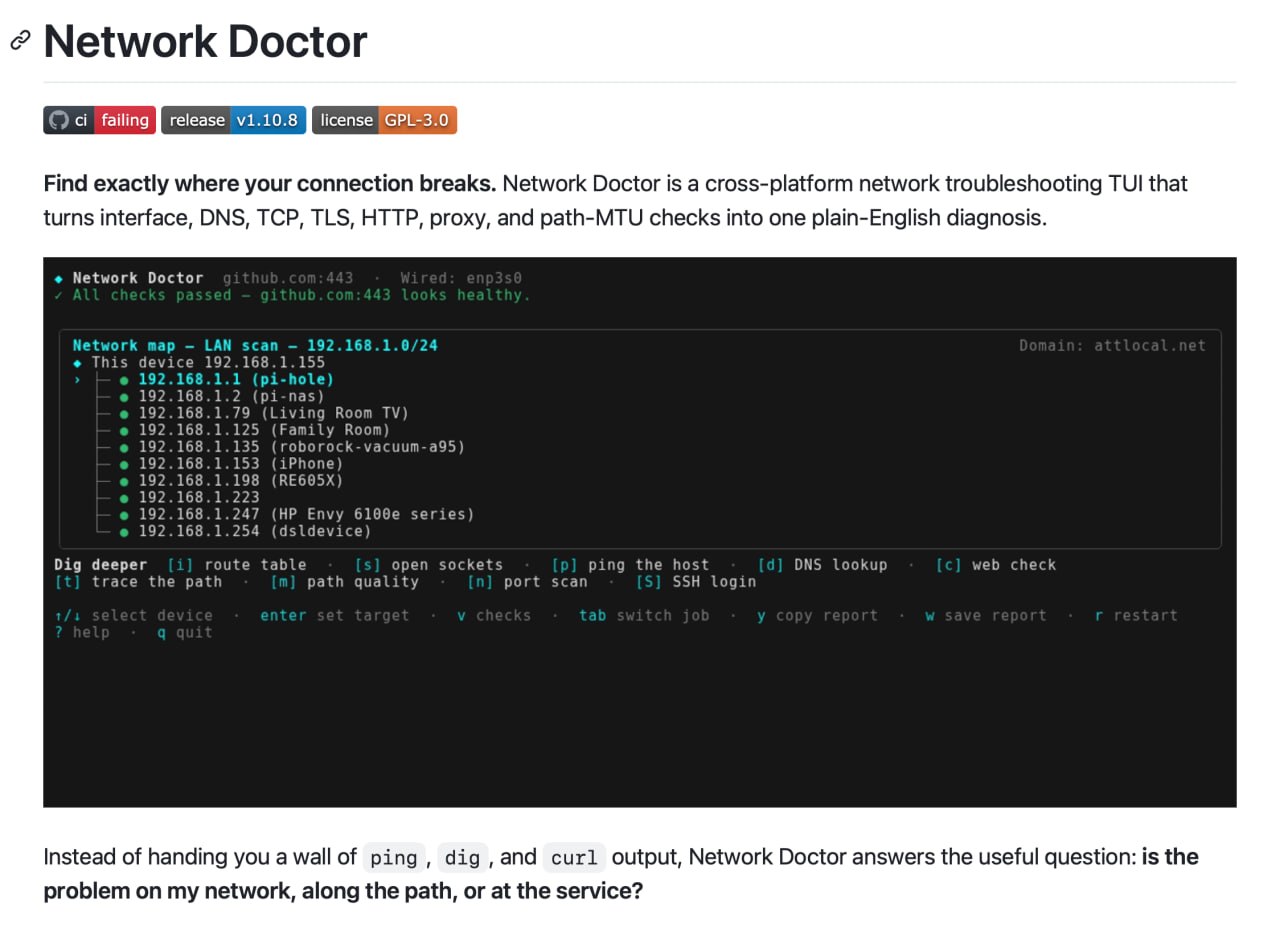Click the select device arrows hint
1280x939 pixels.
(133, 616)
